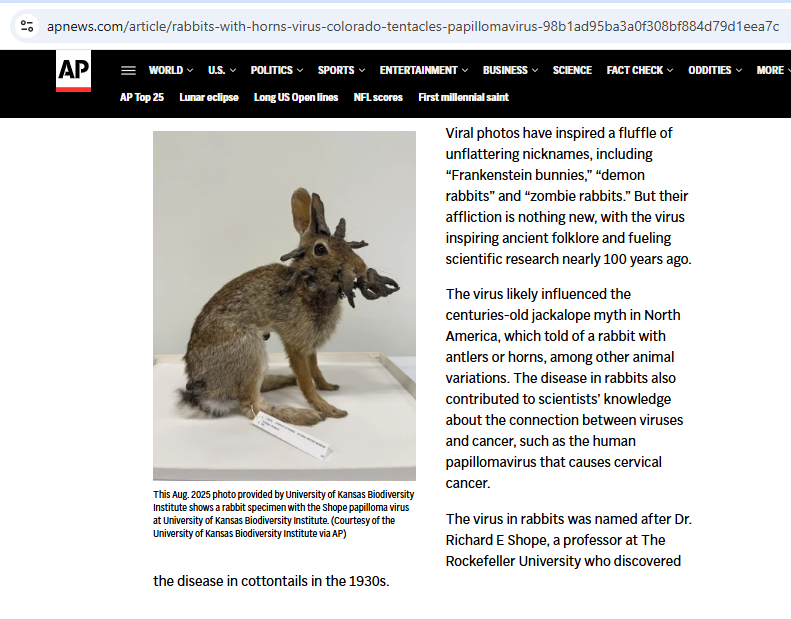Click the caption starting 'This Aug. 2025 photo'
The width and height of the screenshot is (791, 619).
(x=284, y=514)
